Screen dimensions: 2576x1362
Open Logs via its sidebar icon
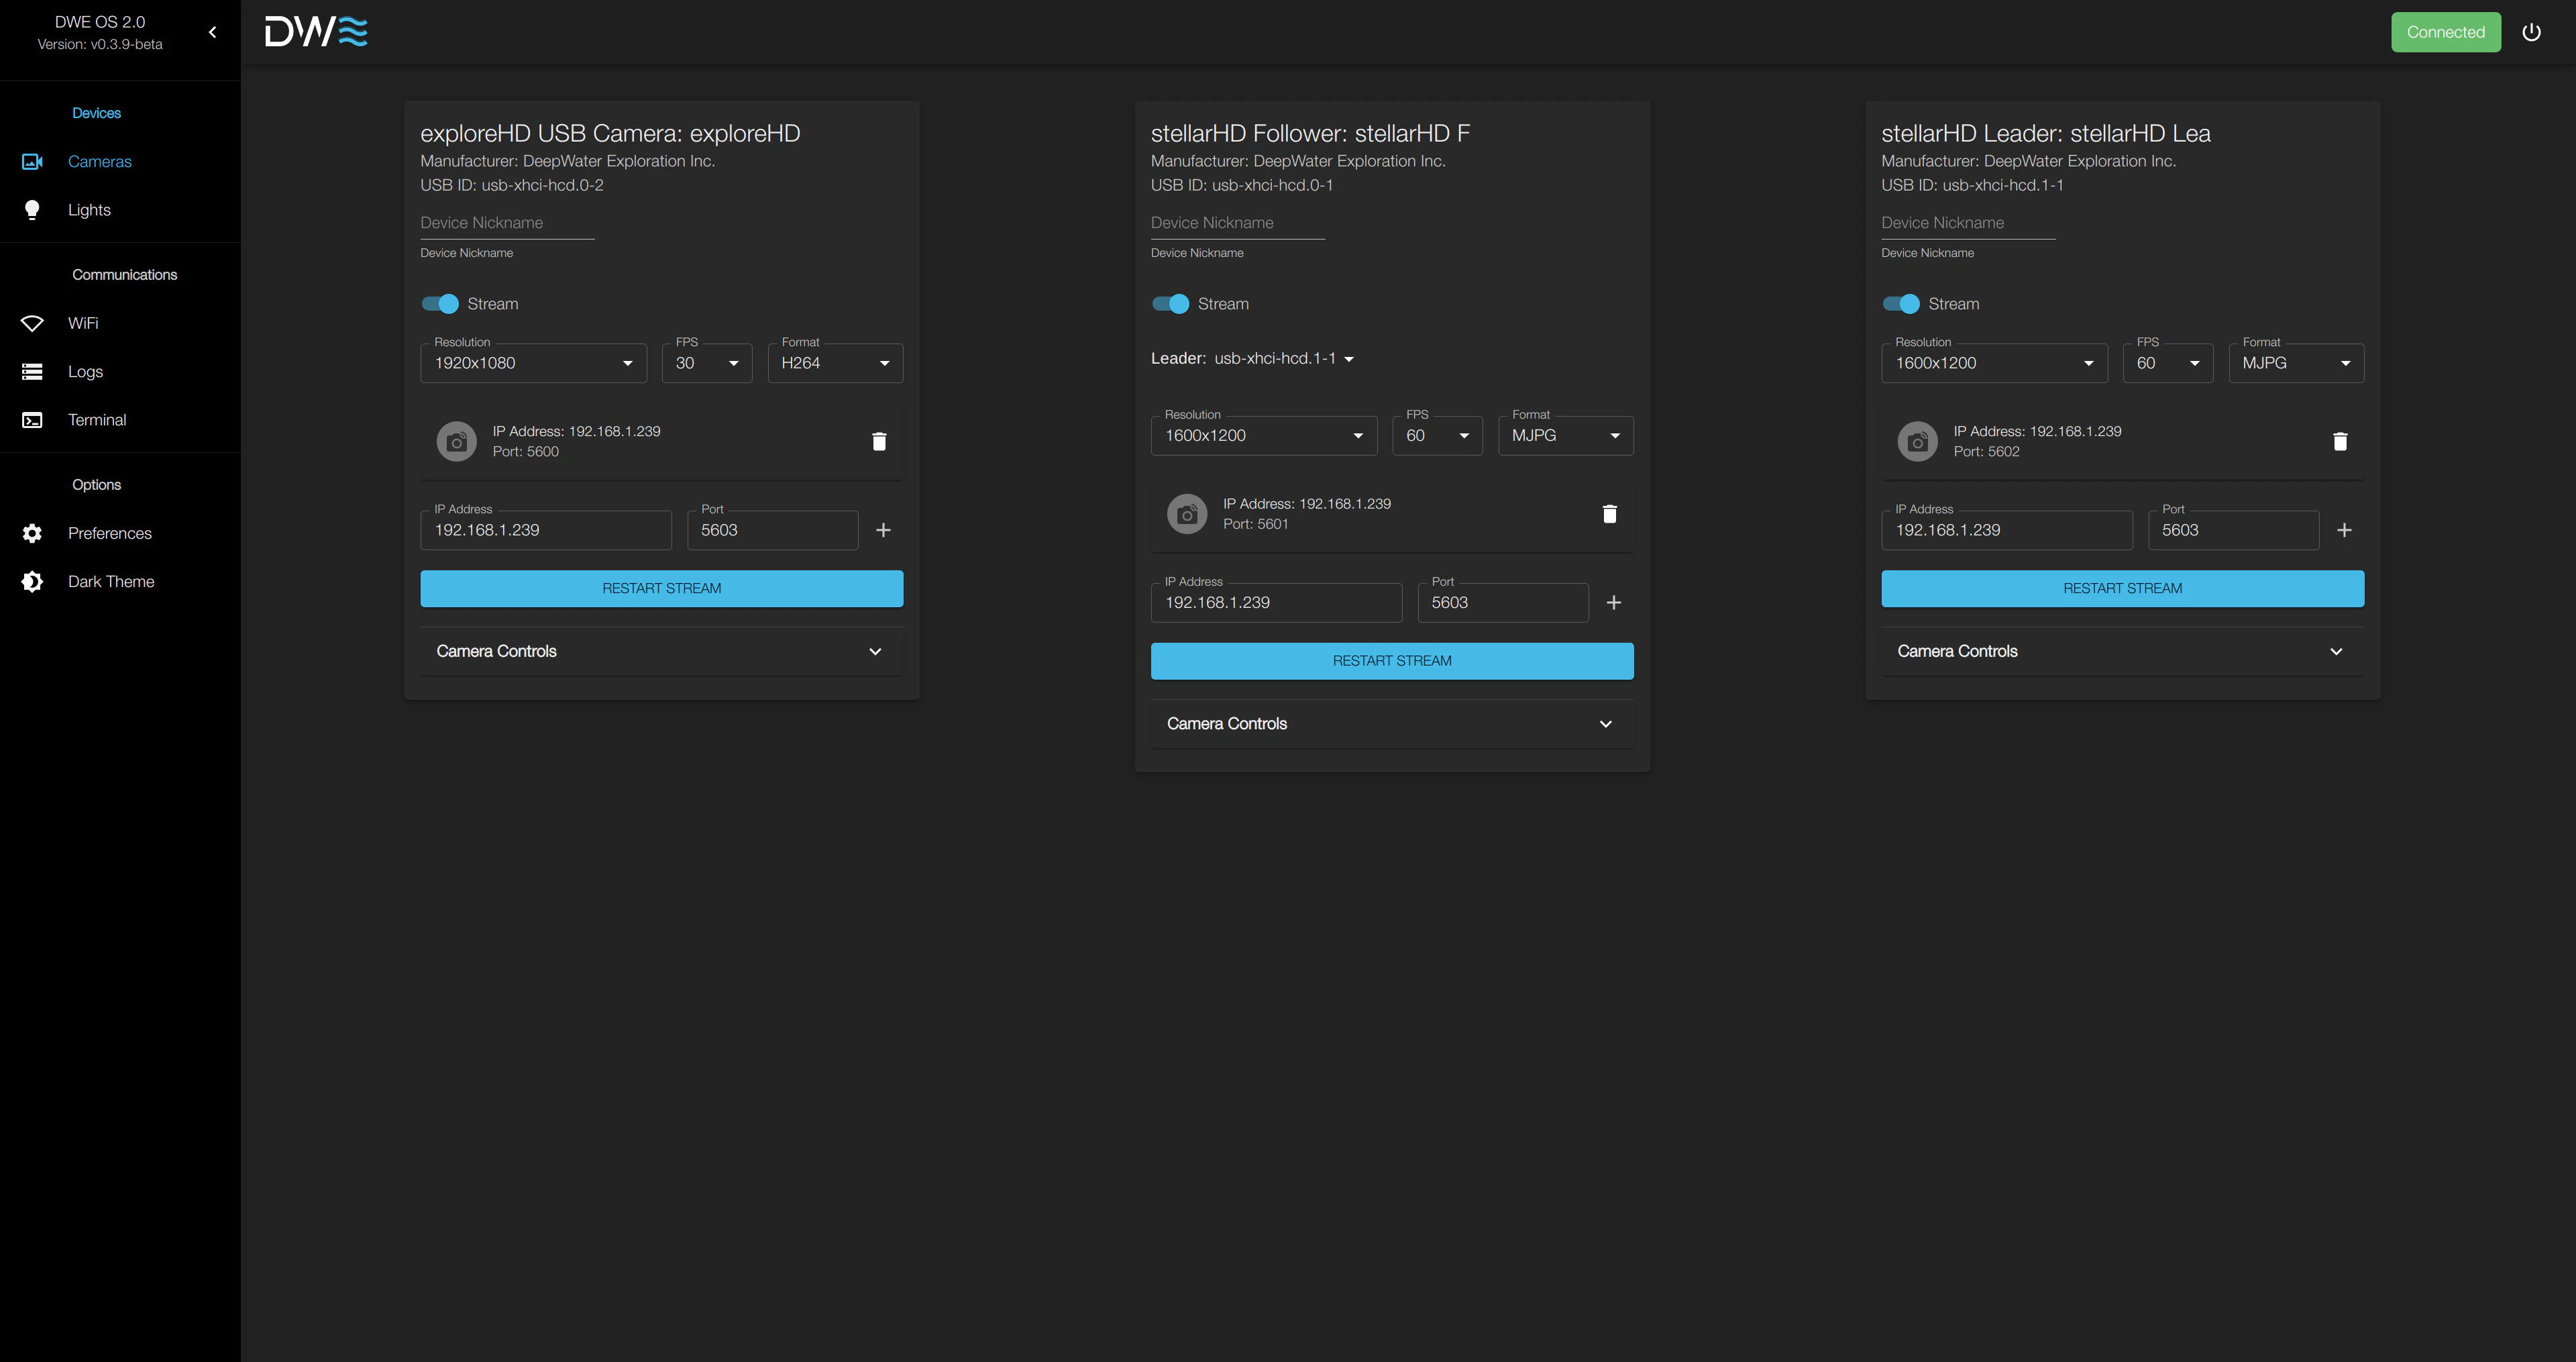[32, 371]
